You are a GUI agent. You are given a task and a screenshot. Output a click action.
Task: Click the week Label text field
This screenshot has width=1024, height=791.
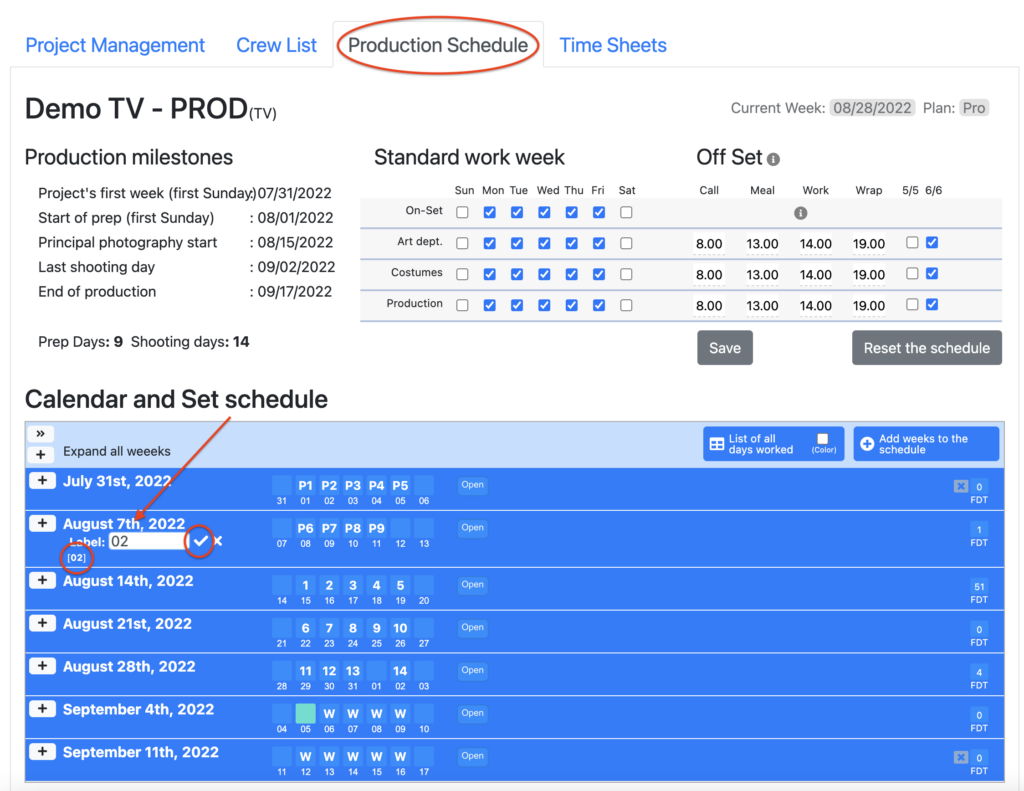[x=148, y=541]
